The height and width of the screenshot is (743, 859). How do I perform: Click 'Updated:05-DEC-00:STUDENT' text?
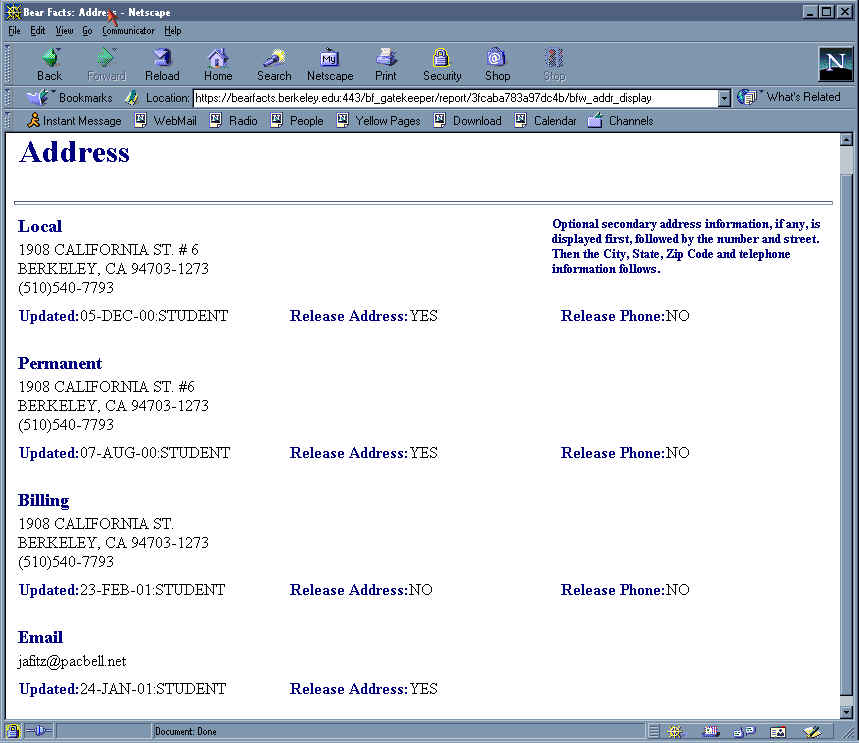pos(123,316)
